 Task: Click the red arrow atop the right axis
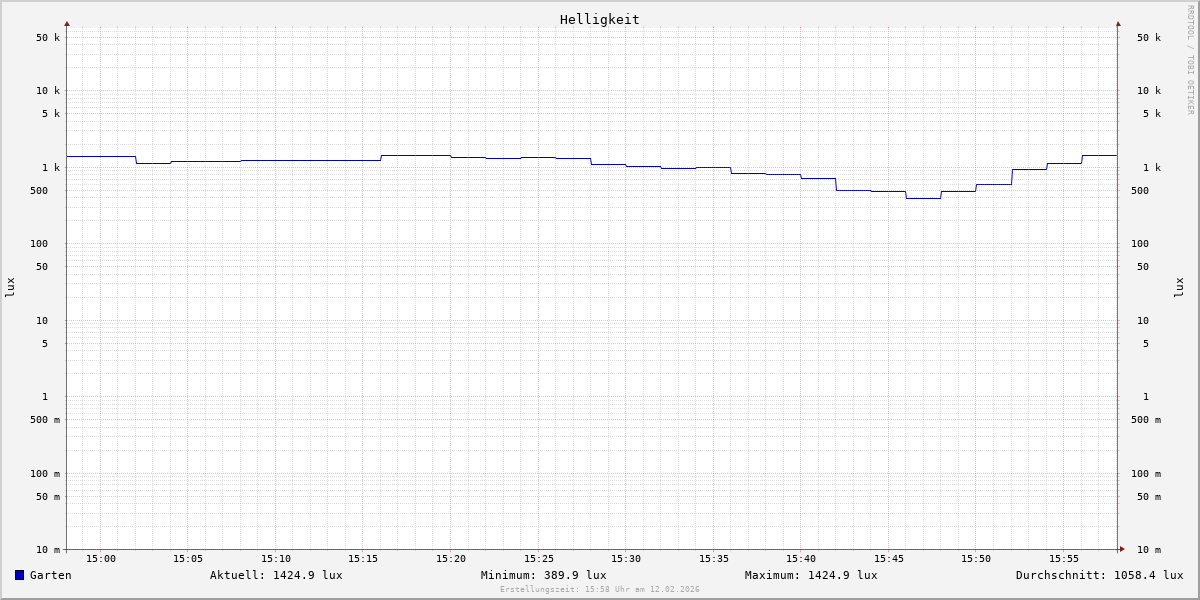[1118, 24]
